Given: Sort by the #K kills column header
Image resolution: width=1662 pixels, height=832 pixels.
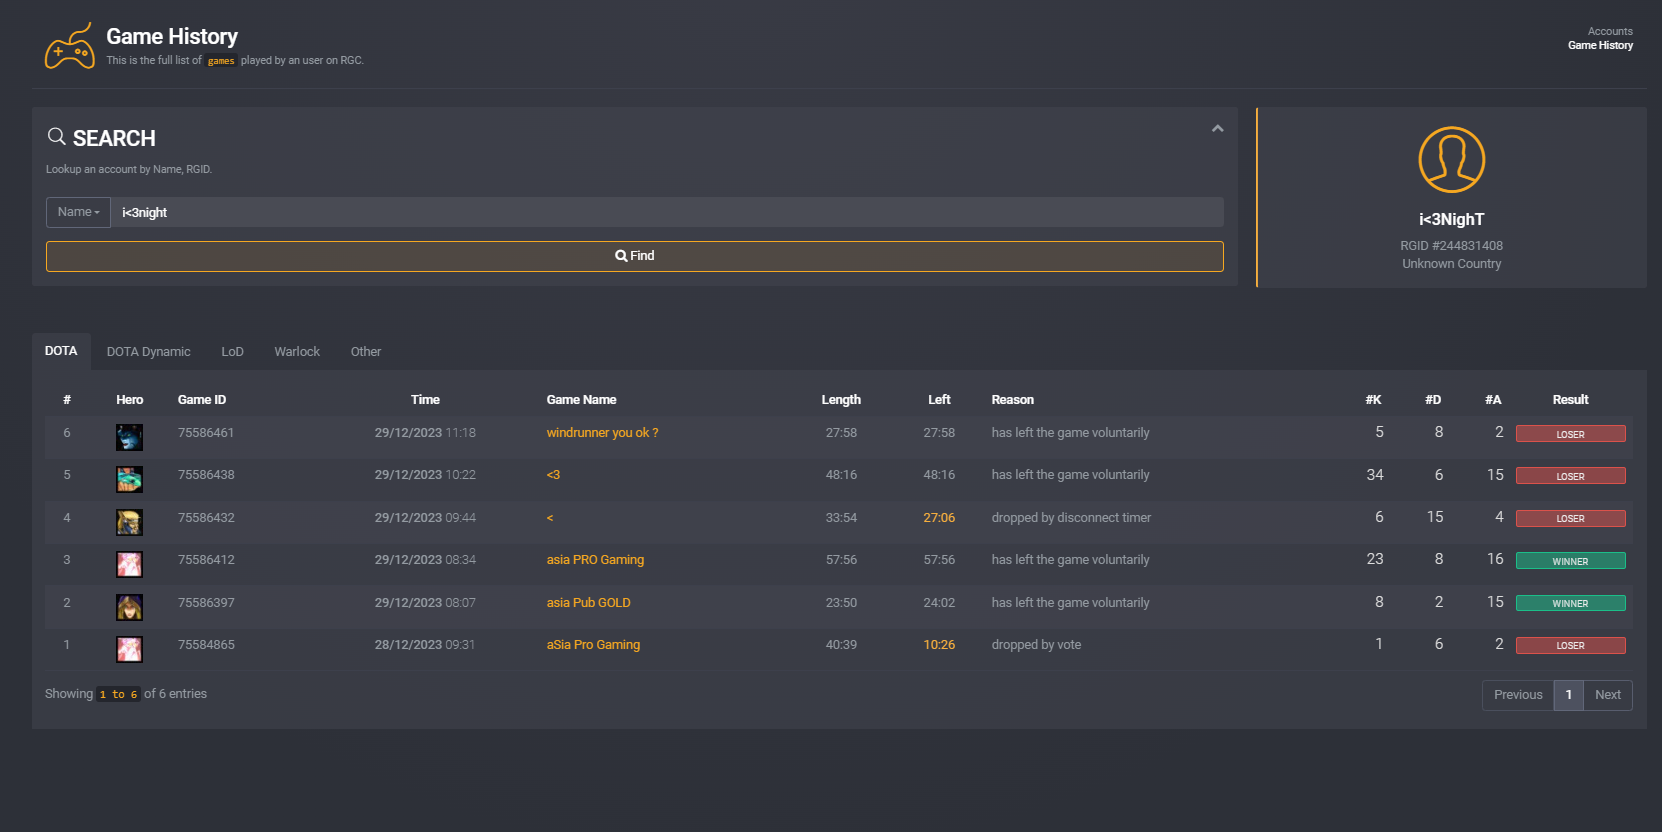Looking at the screenshot, I should click(x=1373, y=400).
